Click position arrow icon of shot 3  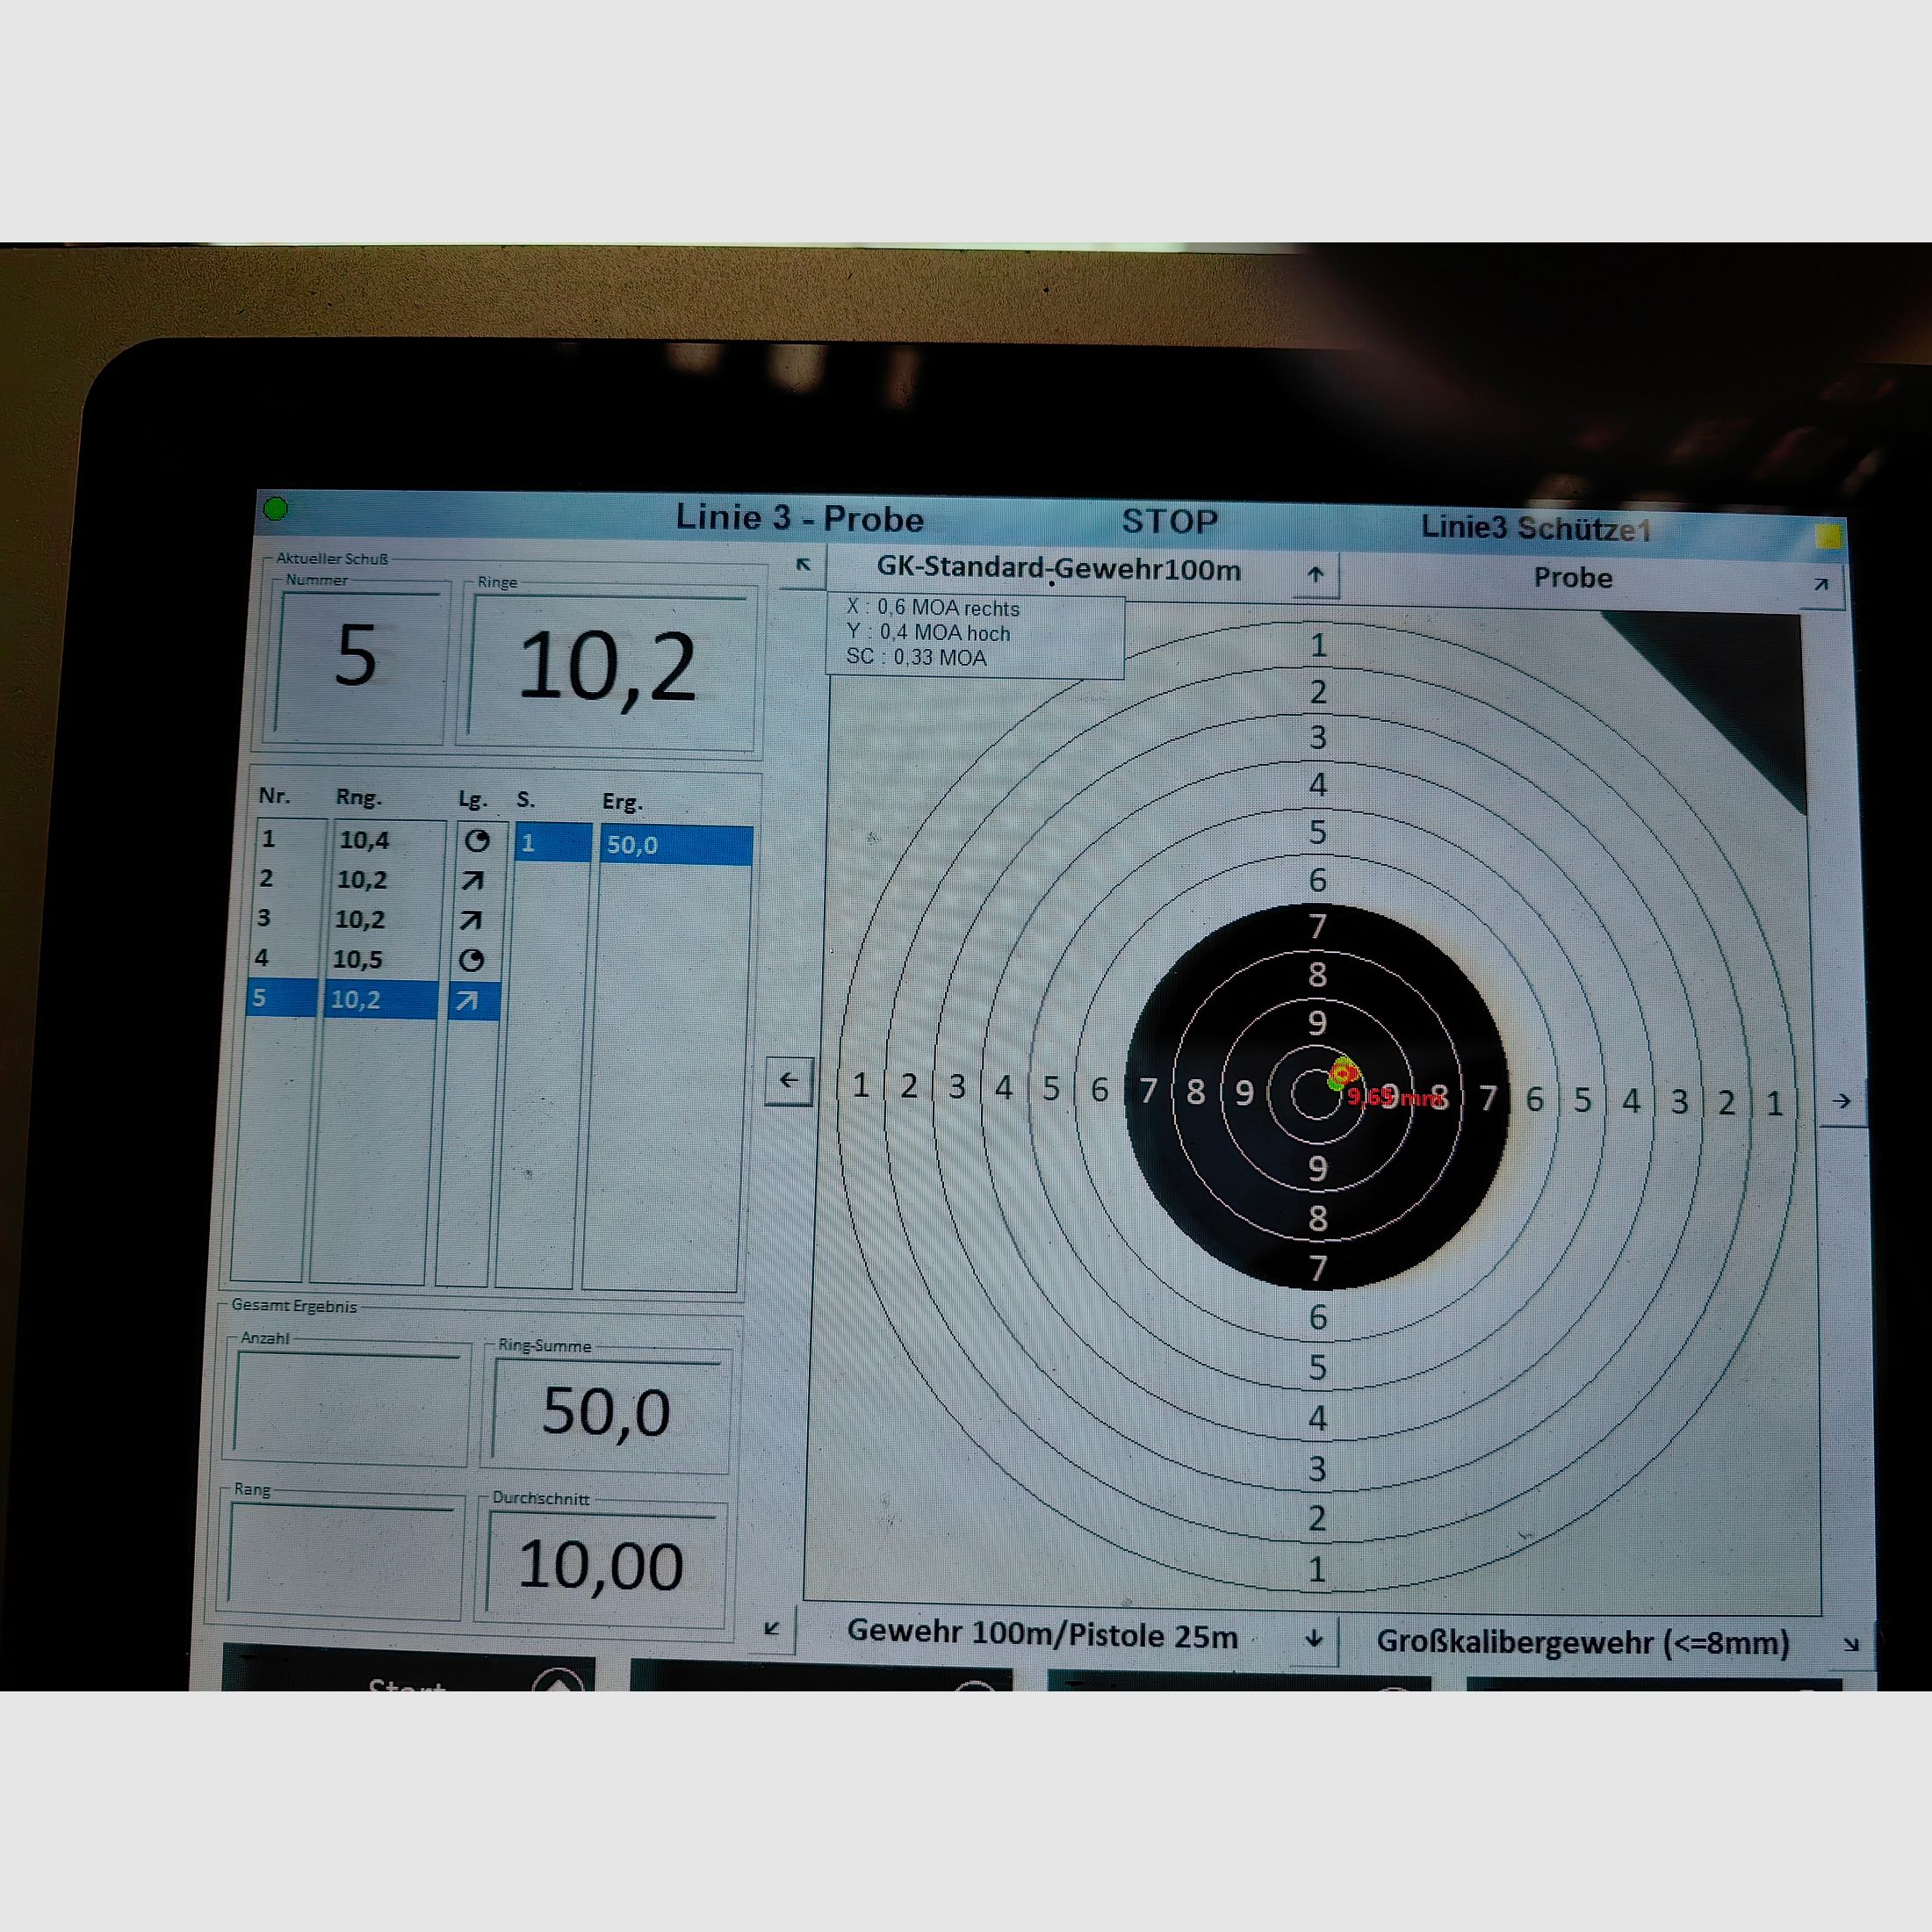(x=470, y=920)
